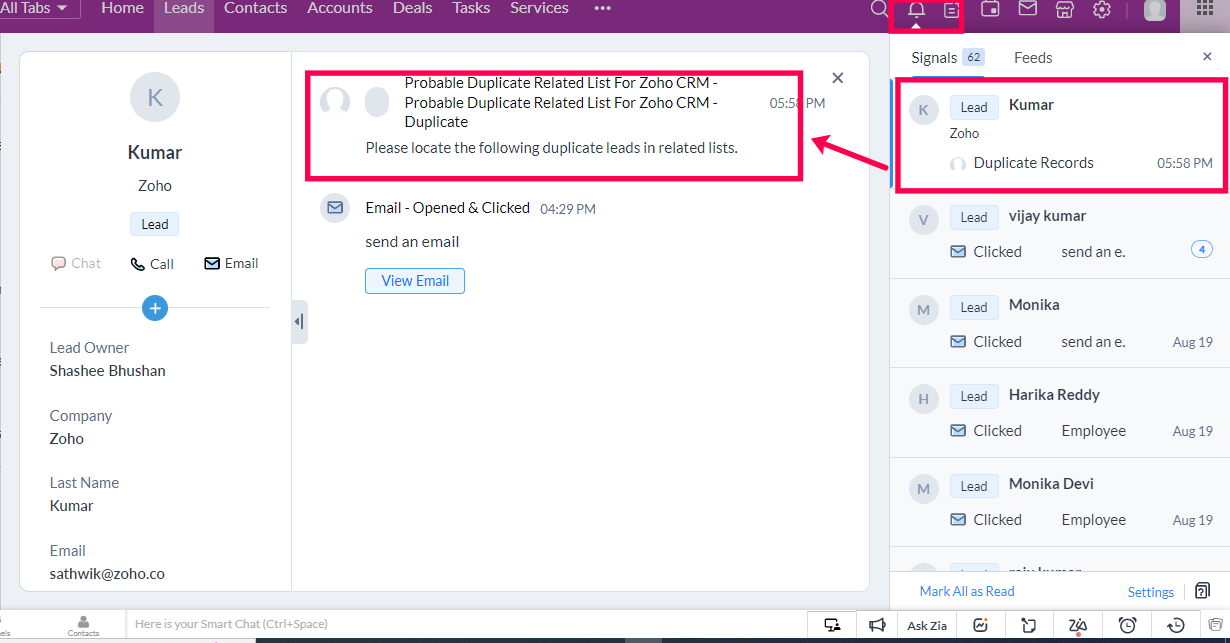Open the Harika Reddy signal entry
The width and height of the screenshot is (1230, 643).
click(x=1060, y=412)
